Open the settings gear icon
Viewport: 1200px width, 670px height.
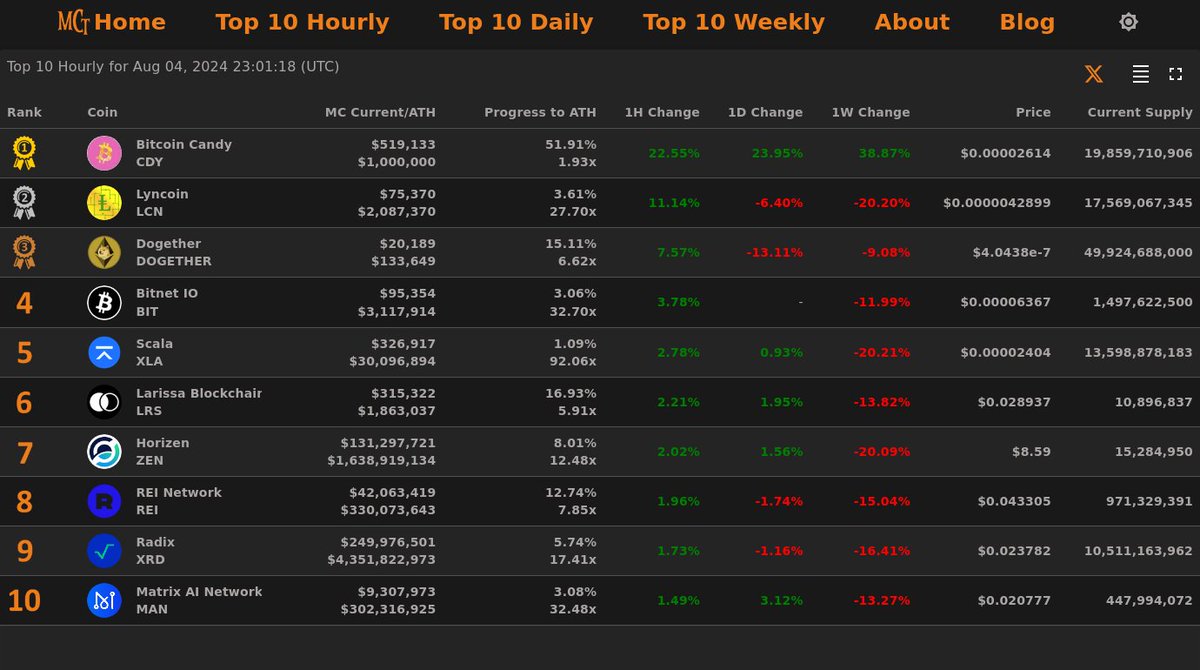click(1128, 22)
